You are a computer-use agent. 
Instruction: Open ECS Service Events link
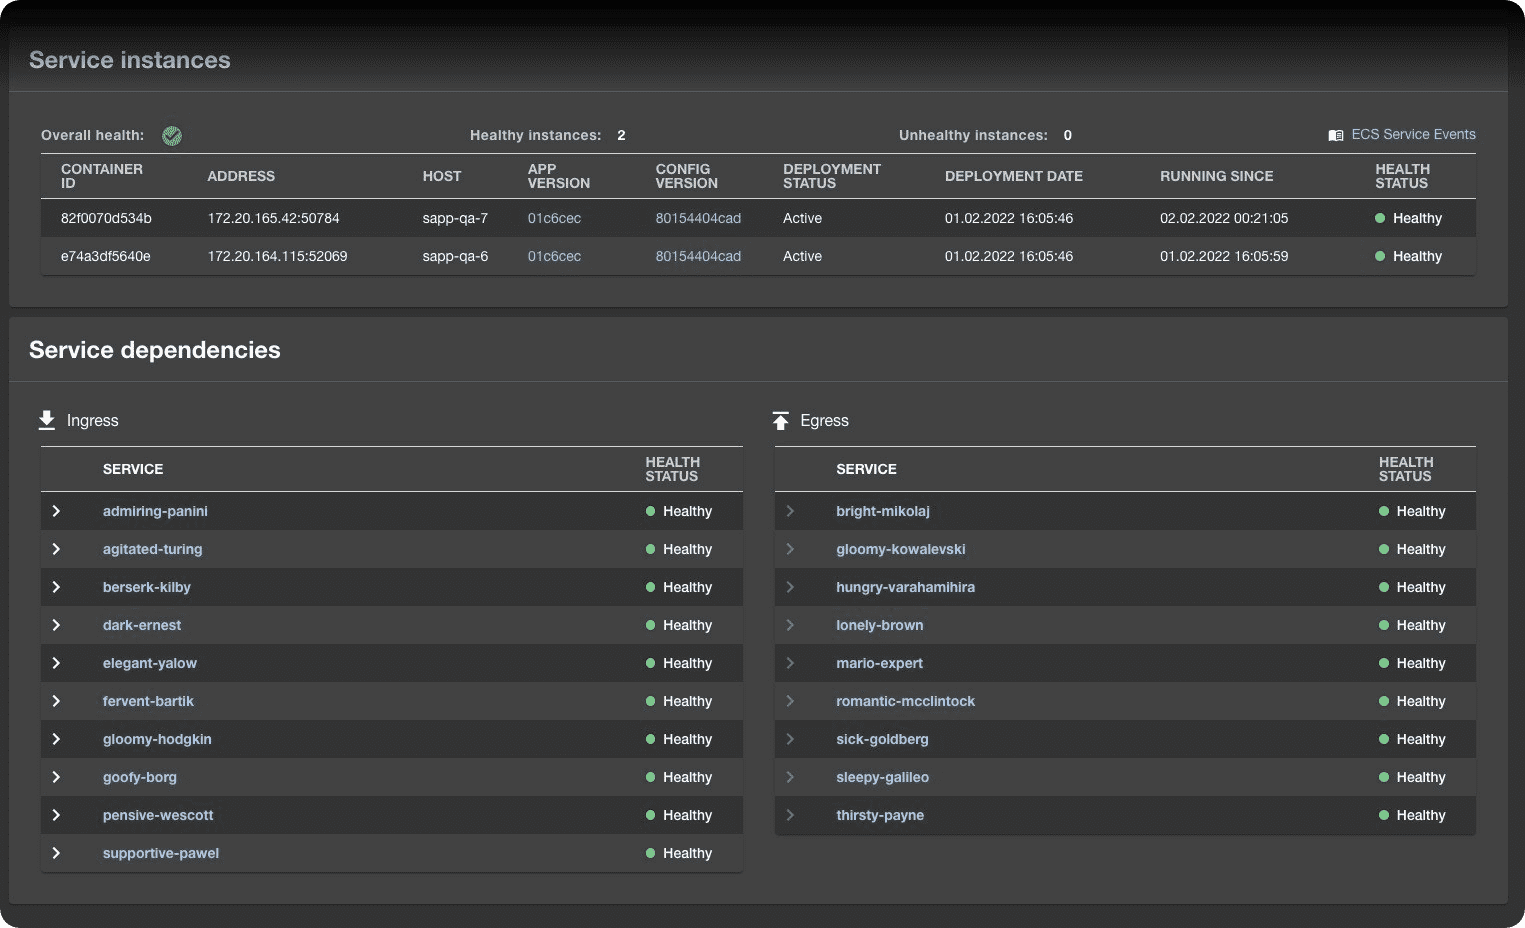click(1412, 134)
